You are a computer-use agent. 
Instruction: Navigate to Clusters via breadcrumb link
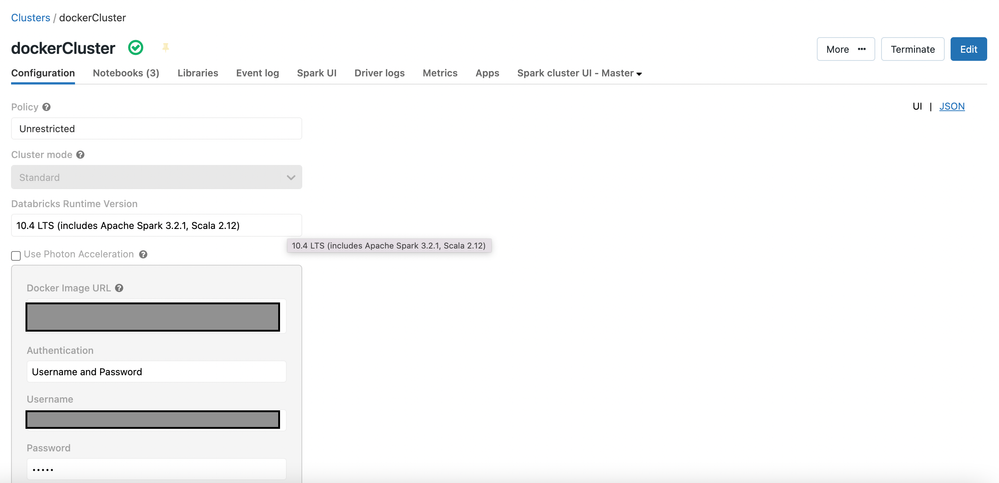tap(30, 18)
